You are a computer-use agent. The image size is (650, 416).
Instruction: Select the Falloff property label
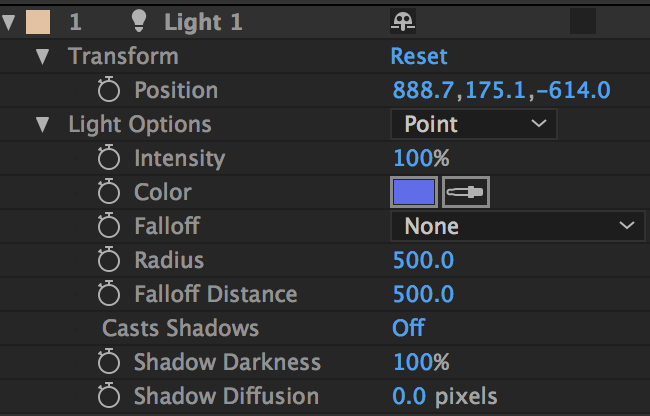pos(167,226)
